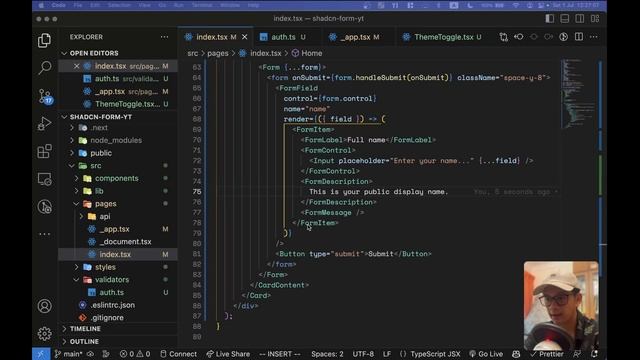
Task: Click the main branch indicator
Action: pyautogui.click(x=68, y=354)
